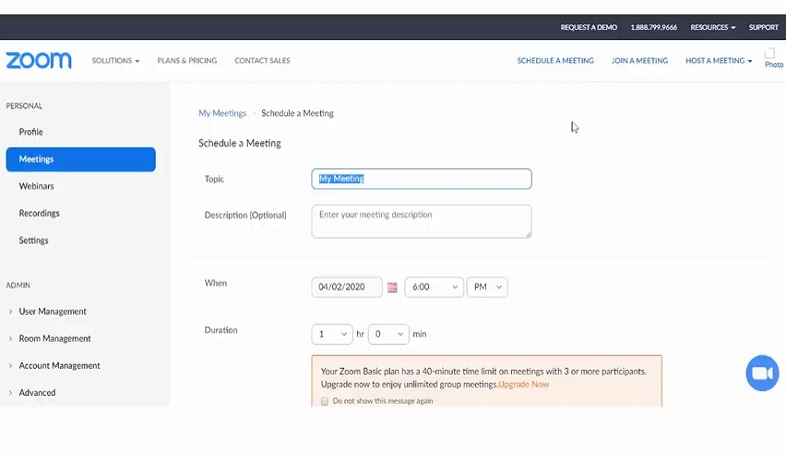Expand Account Management in sidebar
The width and height of the screenshot is (786, 458).
point(59,366)
